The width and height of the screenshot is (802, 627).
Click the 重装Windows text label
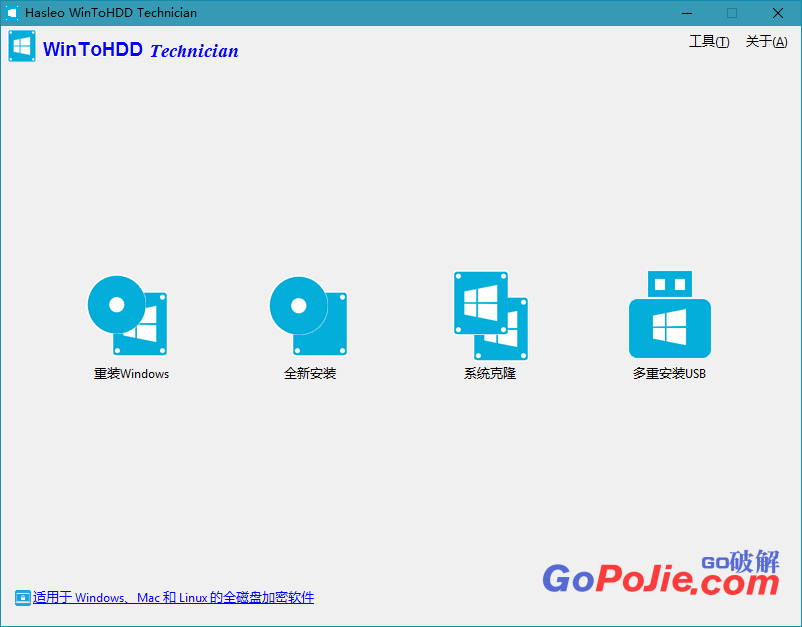point(131,374)
